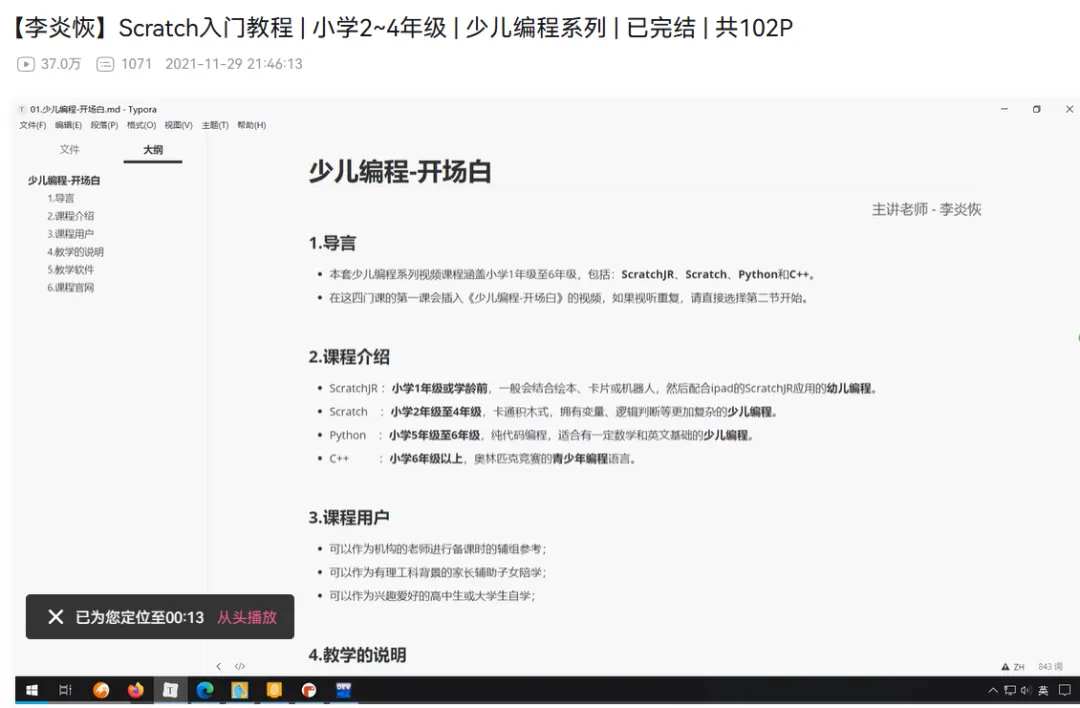Jump to outline item 2.课程介绍
1080x708 pixels.
(x=70, y=216)
